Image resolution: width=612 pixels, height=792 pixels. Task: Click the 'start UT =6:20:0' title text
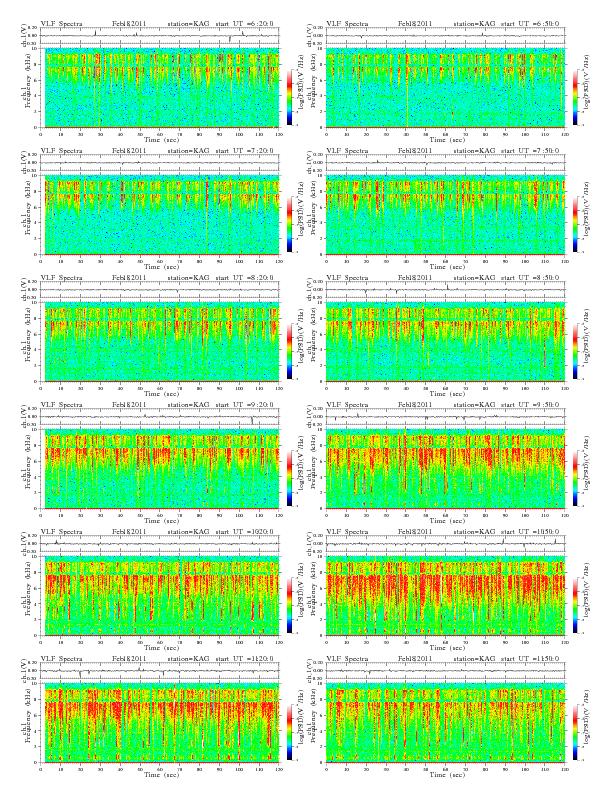point(244,24)
